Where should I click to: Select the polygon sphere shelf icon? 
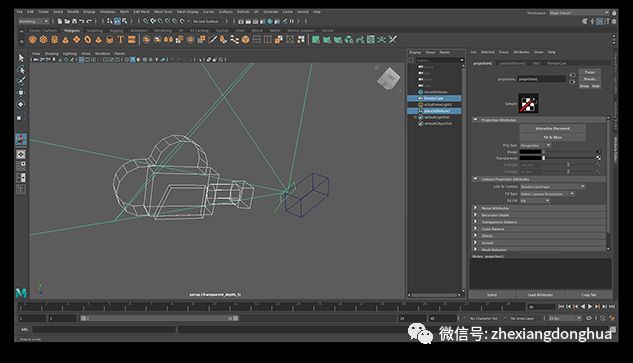(32, 40)
